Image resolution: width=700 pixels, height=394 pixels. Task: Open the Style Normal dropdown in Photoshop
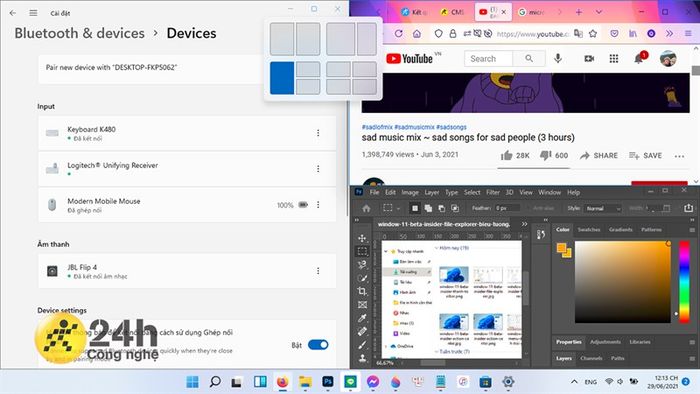(x=603, y=208)
